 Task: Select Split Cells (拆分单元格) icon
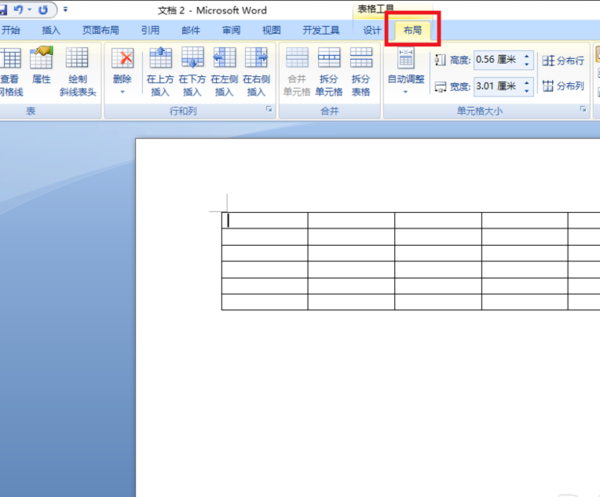pos(329,71)
